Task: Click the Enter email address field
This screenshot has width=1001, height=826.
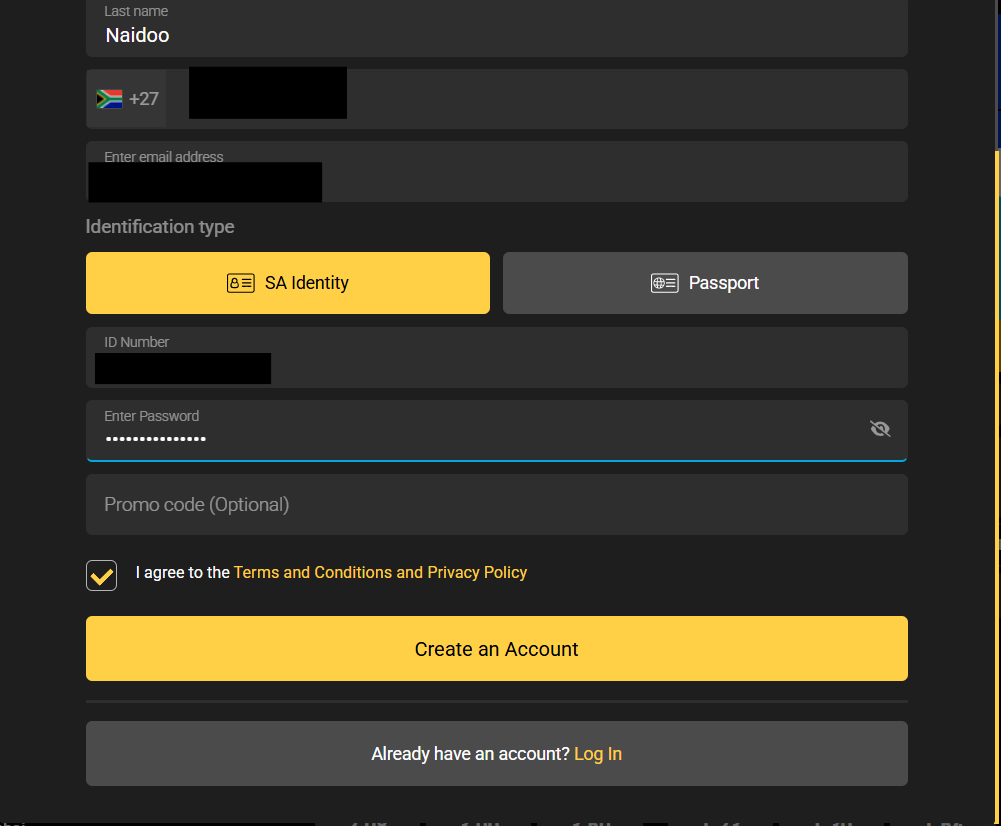Action: [x=497, y=171]
